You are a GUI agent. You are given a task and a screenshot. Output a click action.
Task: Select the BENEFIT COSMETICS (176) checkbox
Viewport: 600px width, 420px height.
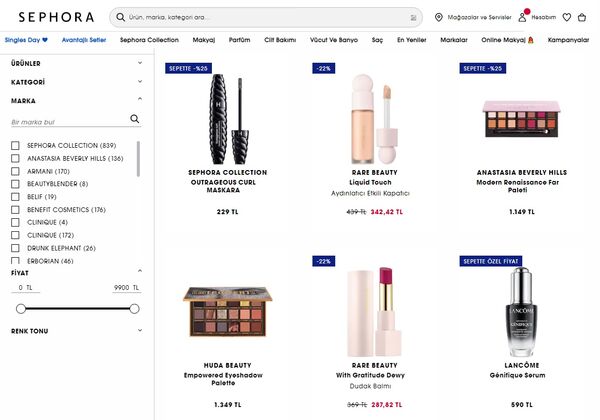pos(15,210)
